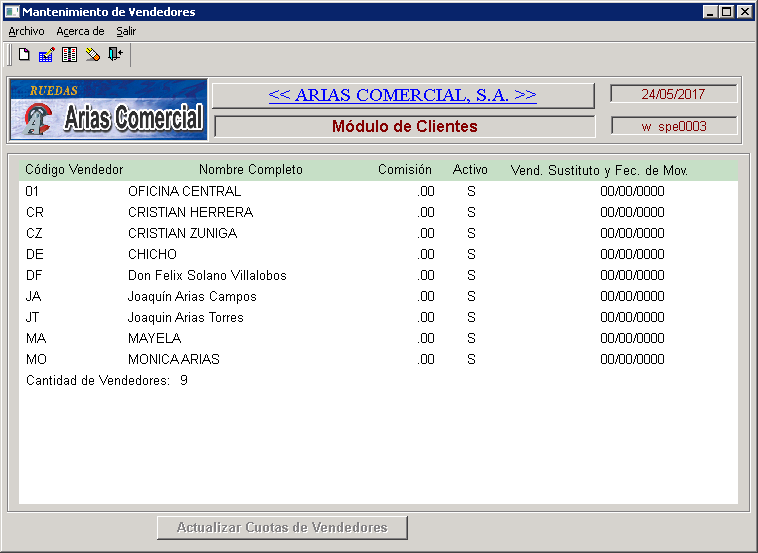Open the book-style listing report icon
This screenshot has width=758, height=553.
coord(69,55)
